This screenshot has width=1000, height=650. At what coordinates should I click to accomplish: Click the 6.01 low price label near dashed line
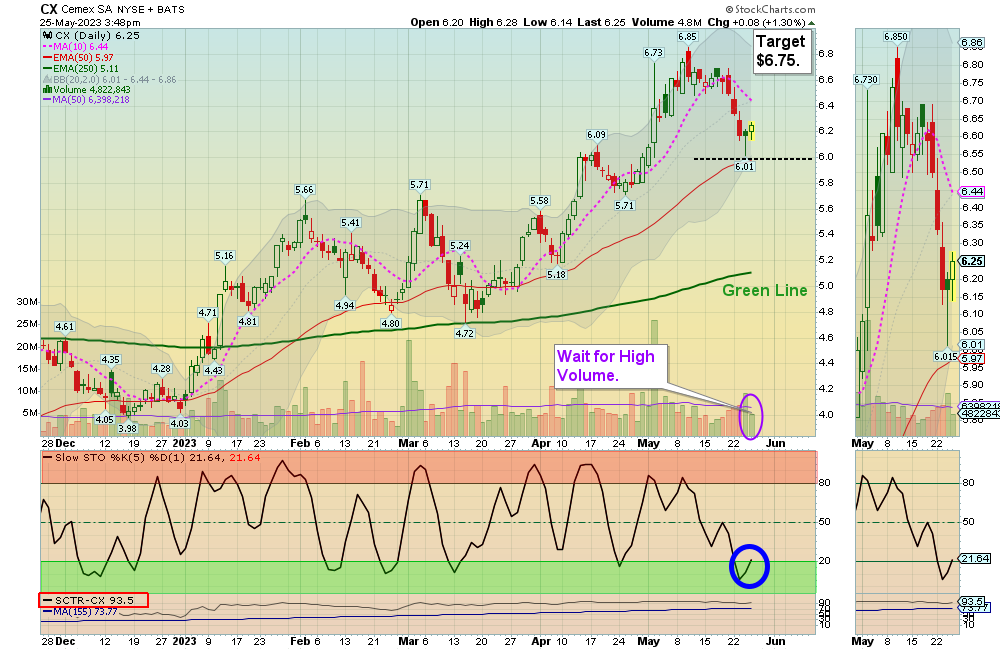pos(744,167)
